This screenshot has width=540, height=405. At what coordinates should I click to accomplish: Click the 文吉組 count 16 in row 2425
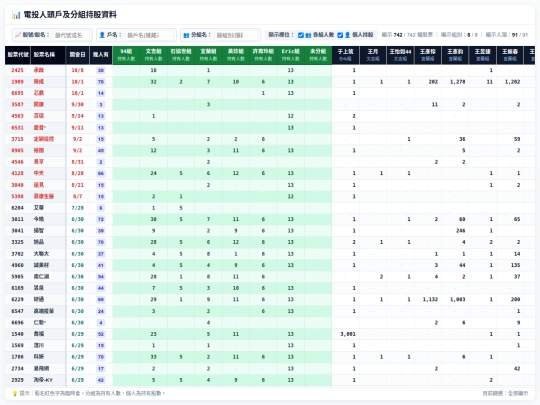point(154,70)
